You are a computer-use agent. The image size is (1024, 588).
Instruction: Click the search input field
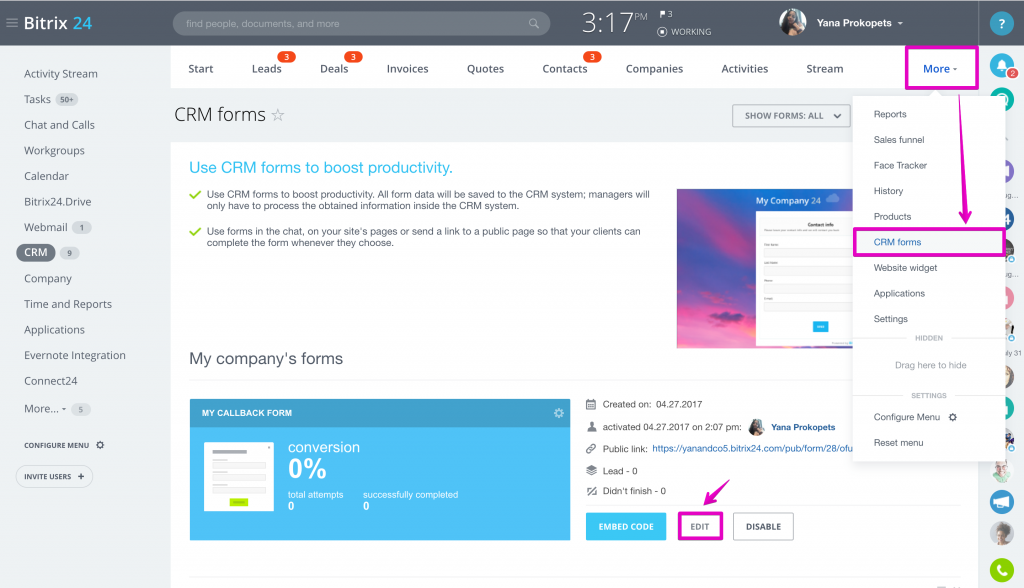(x=361, y=24)
